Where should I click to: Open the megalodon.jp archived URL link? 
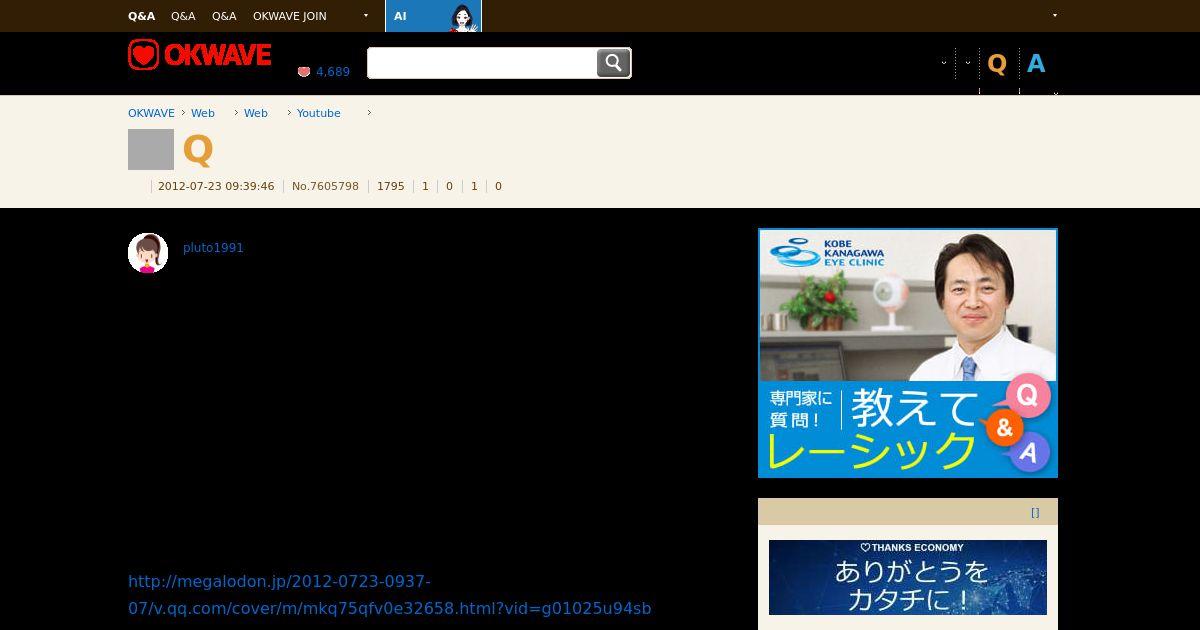390,595
